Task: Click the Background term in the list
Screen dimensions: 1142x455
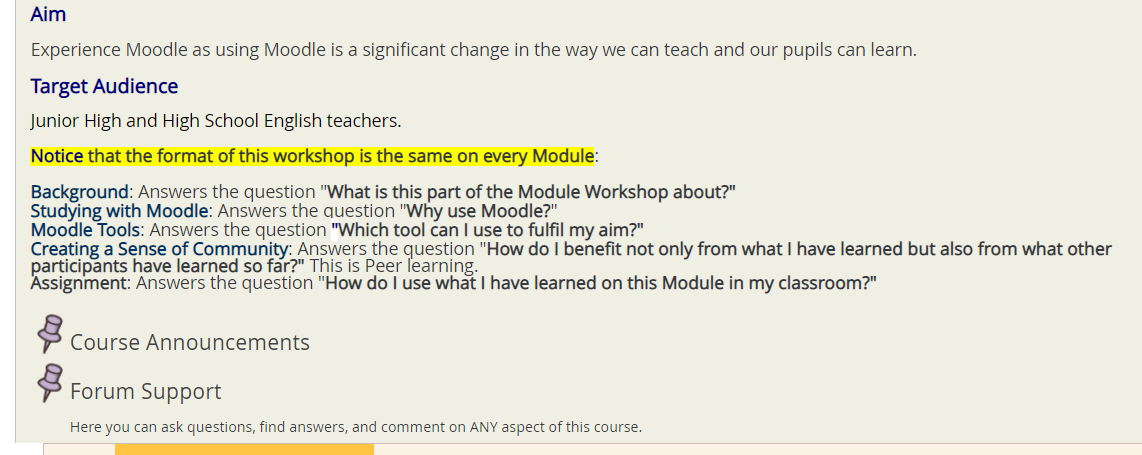Action: coord(79,192)
